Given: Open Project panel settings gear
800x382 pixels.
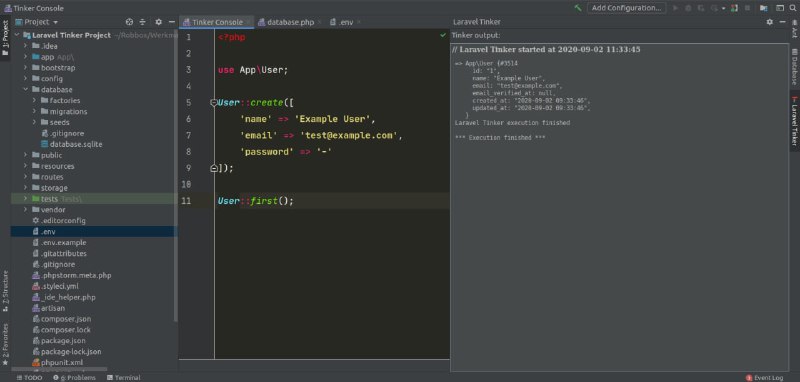Looking at the screenshot, I should coord(159,22).
